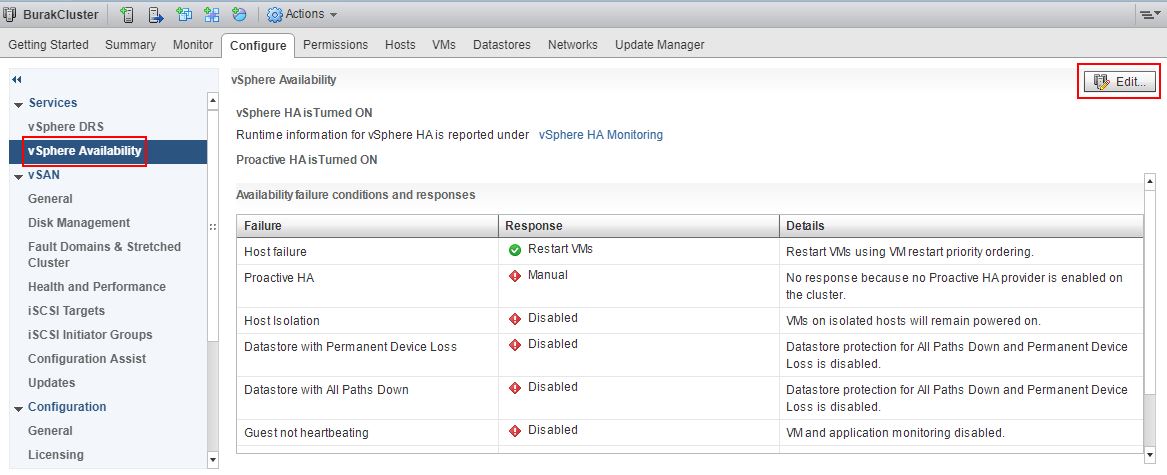Open the panel options menu at top right
The width and height of the screenshot is (1167, 475).
[1148, 14]
